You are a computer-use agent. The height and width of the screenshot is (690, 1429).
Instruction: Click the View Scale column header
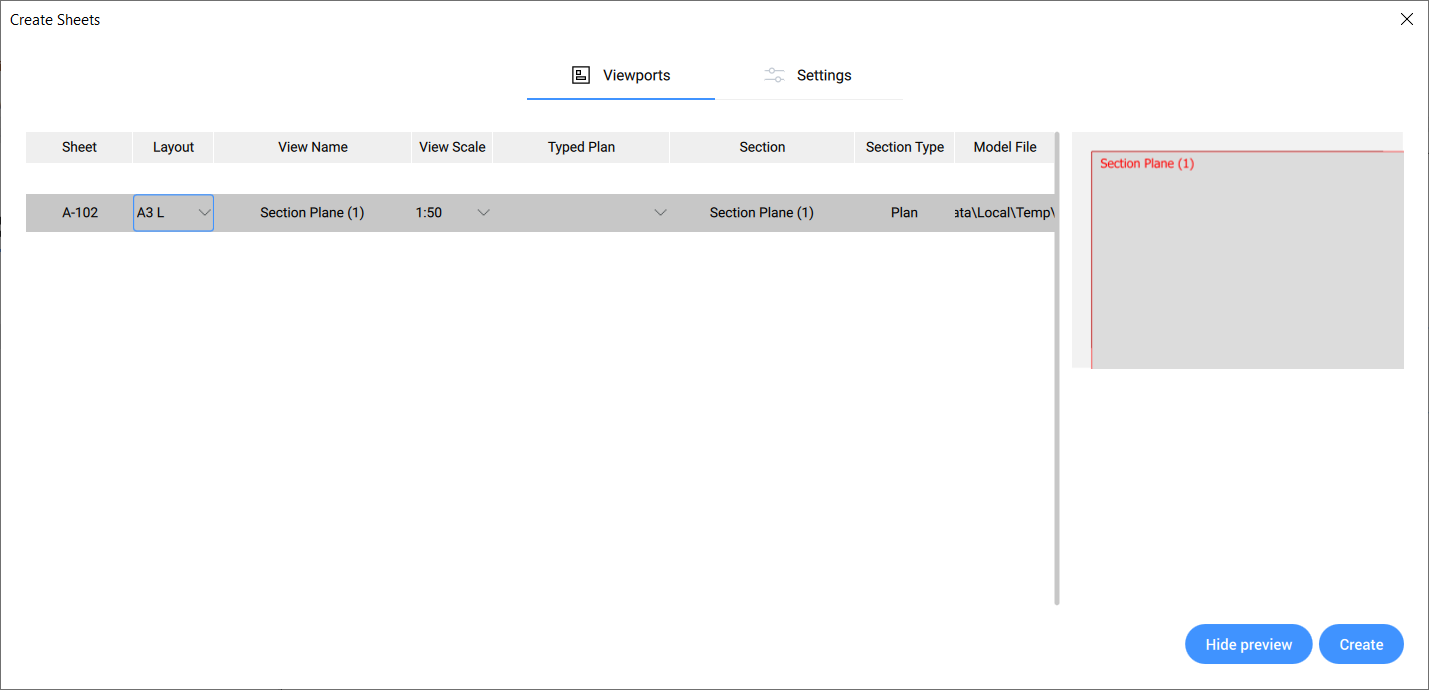point(452,147)
